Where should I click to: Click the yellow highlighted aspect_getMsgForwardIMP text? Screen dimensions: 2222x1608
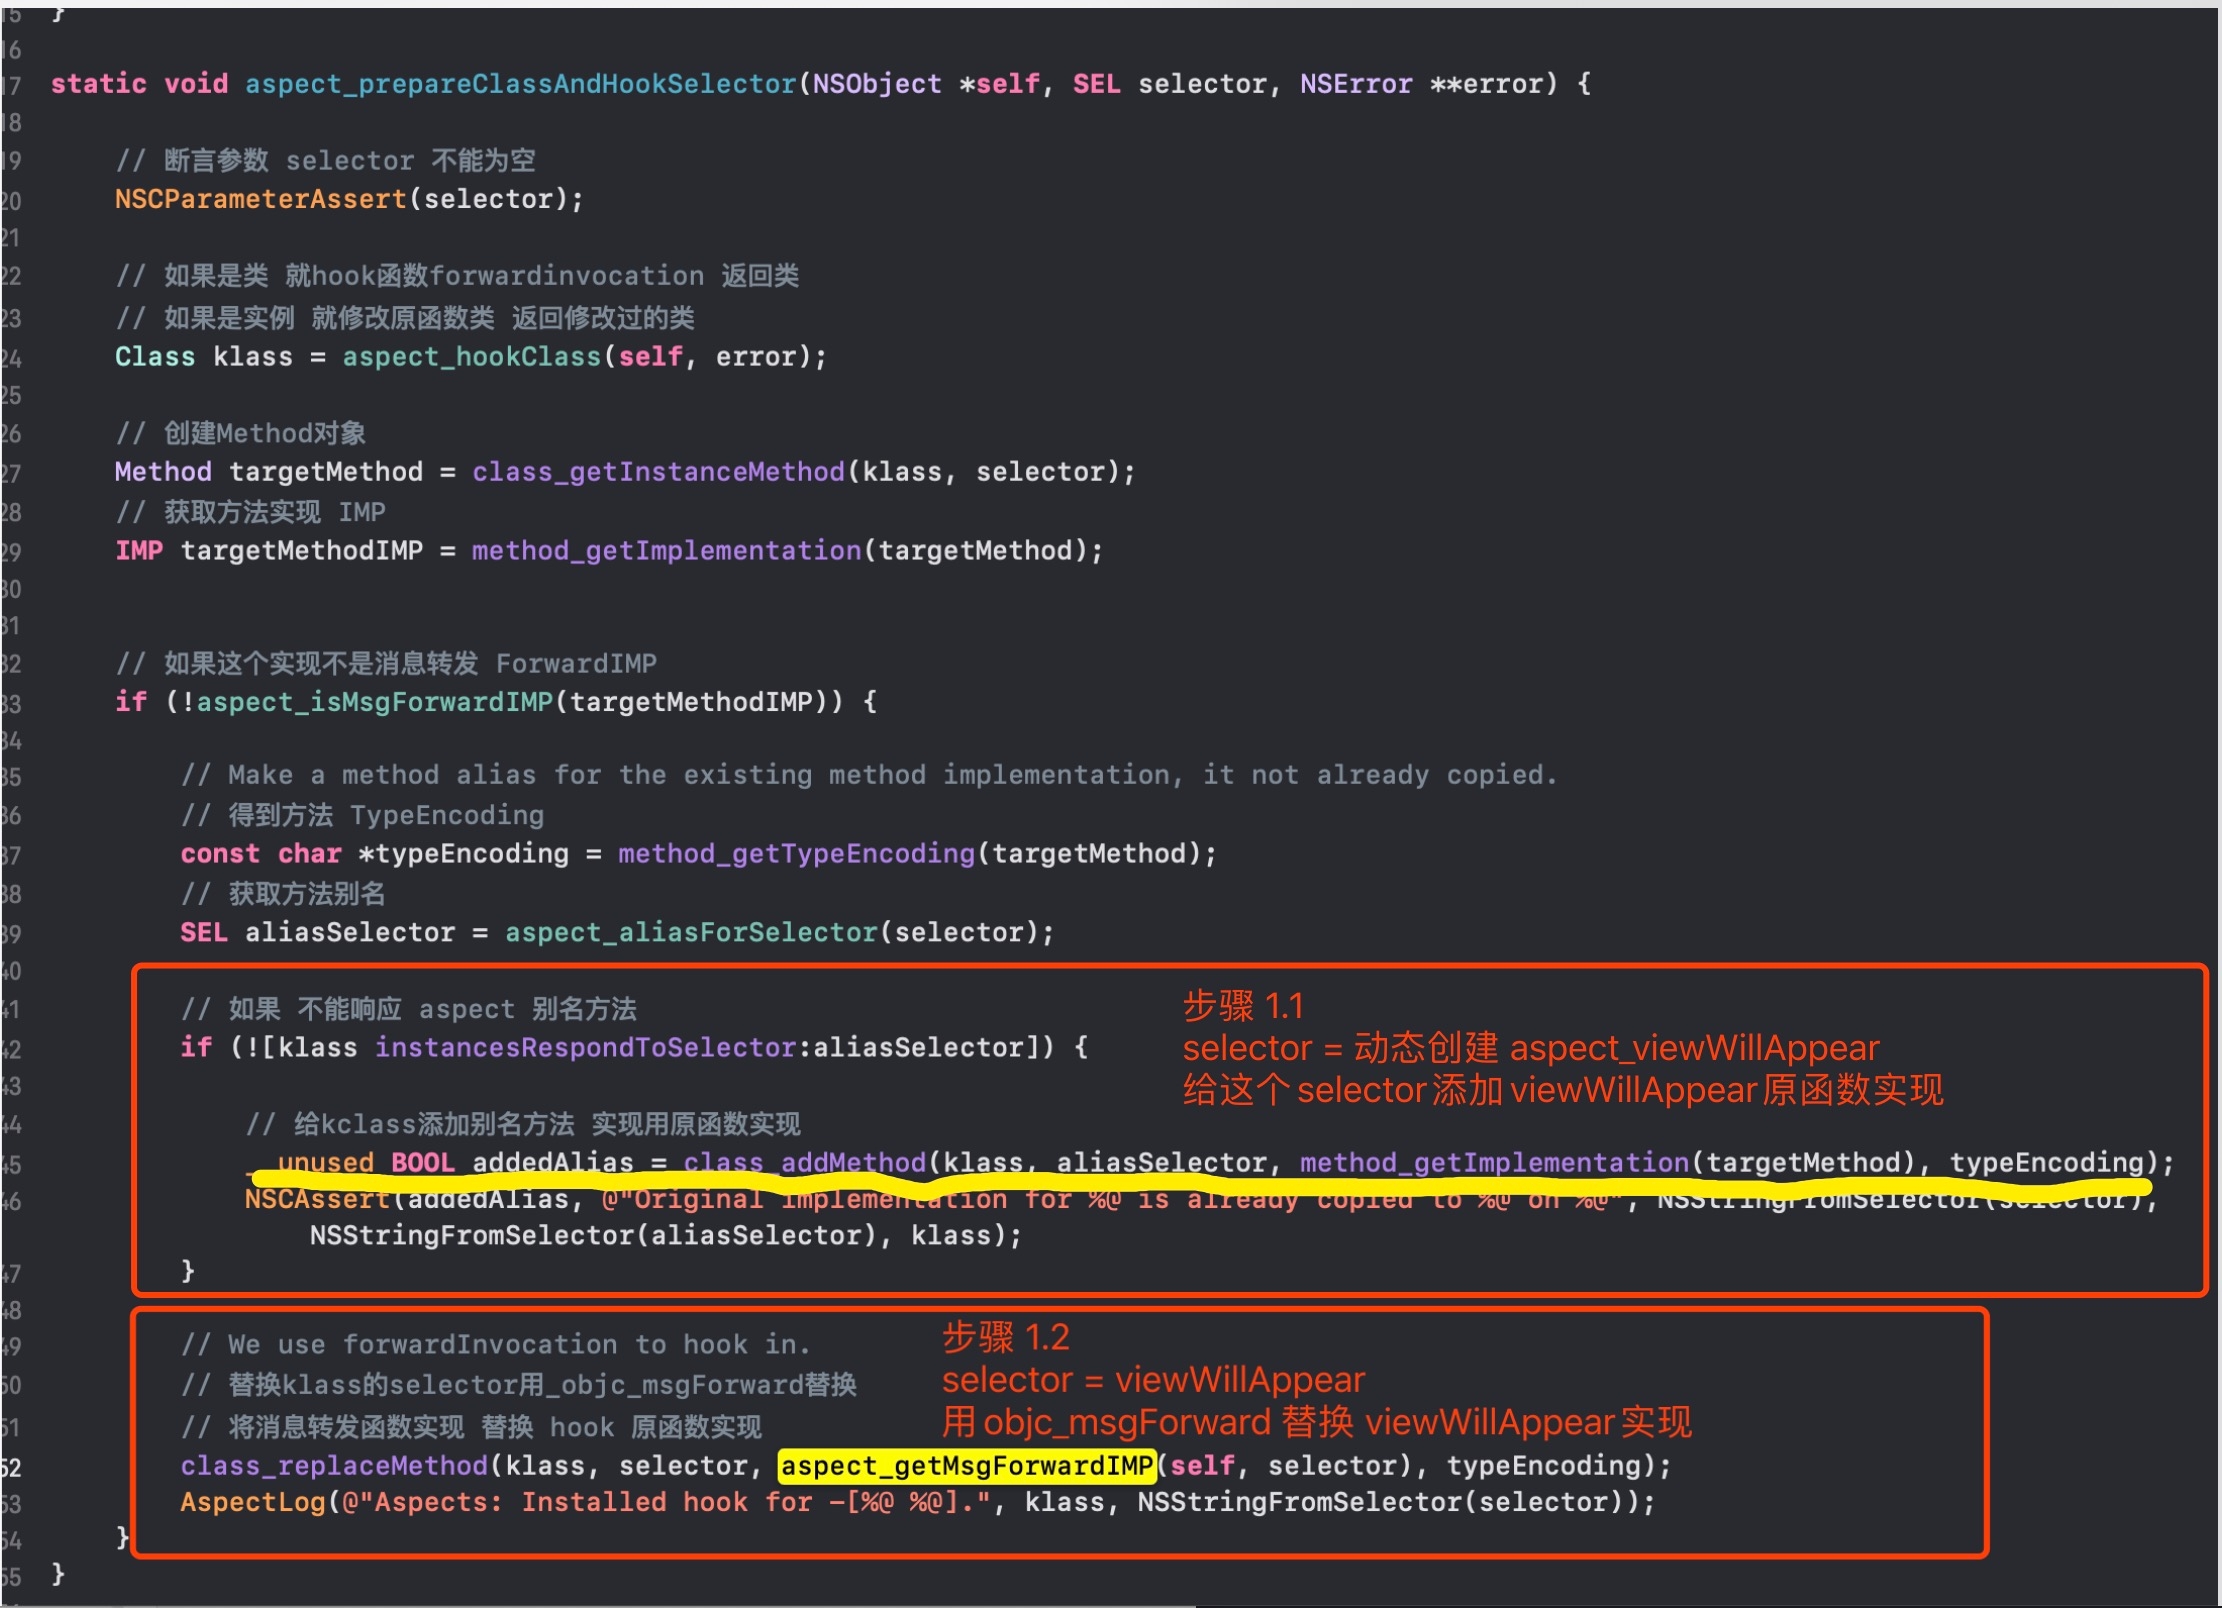(x=966, y=1466)
